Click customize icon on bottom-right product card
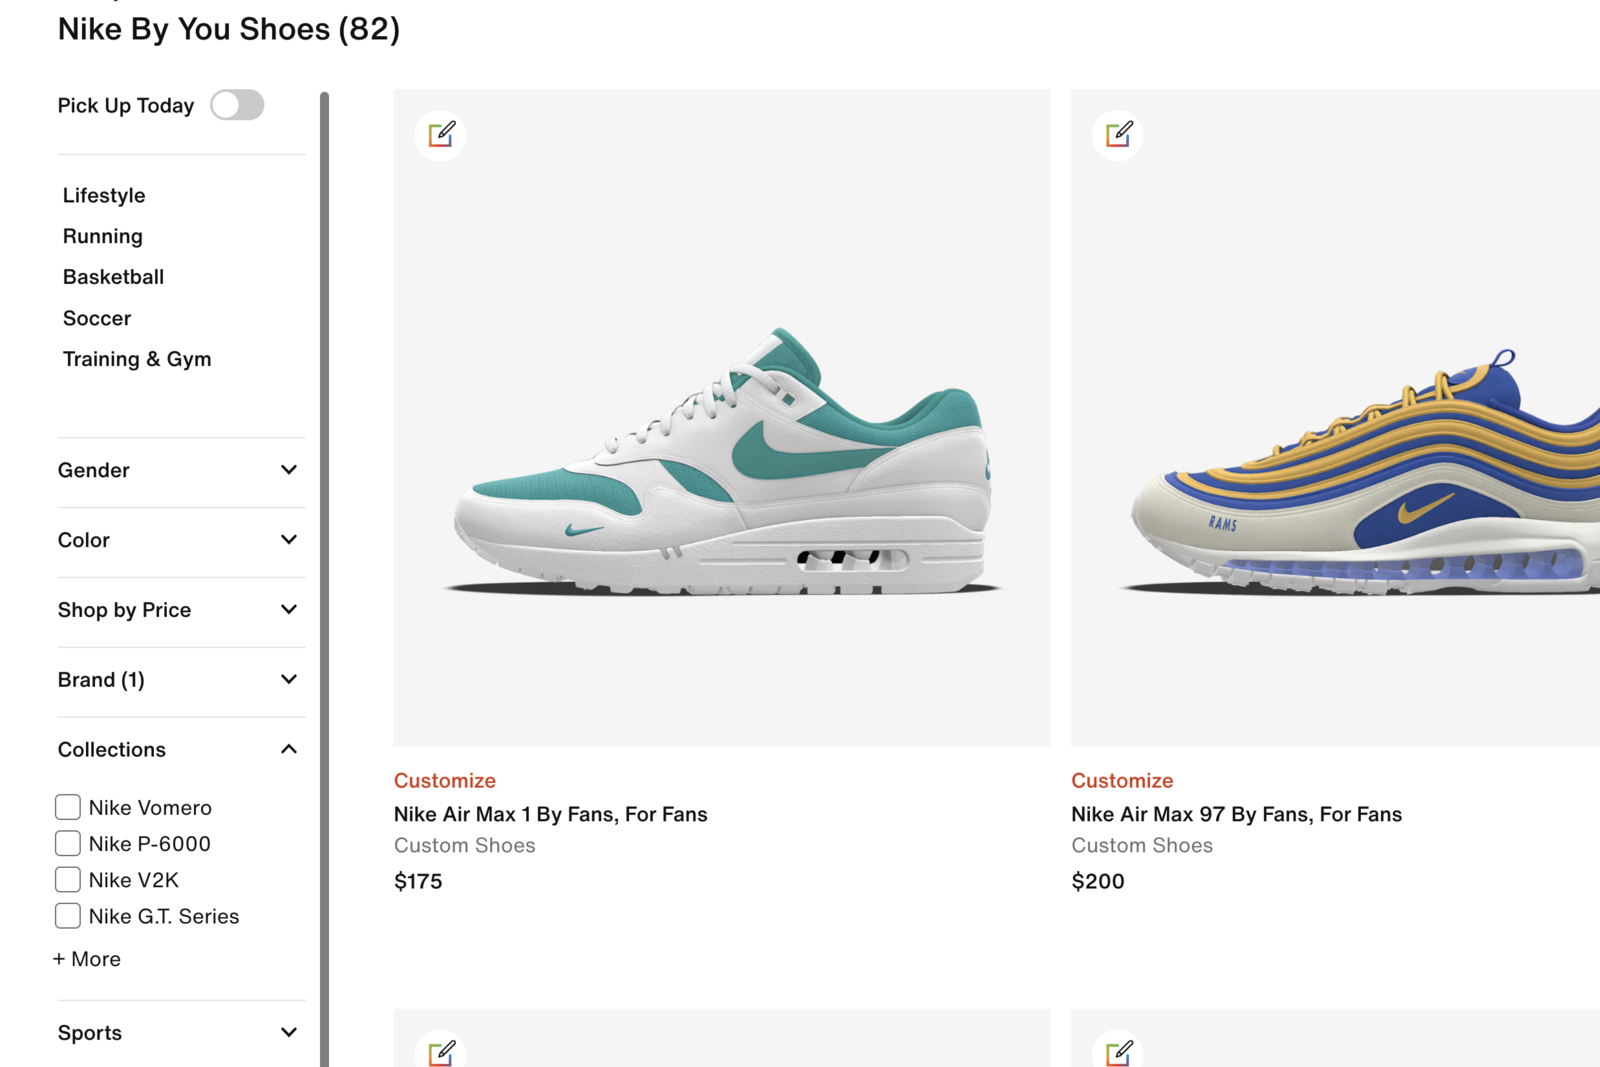This screenshot has height=1067, width=1600. (1118, 1052)
